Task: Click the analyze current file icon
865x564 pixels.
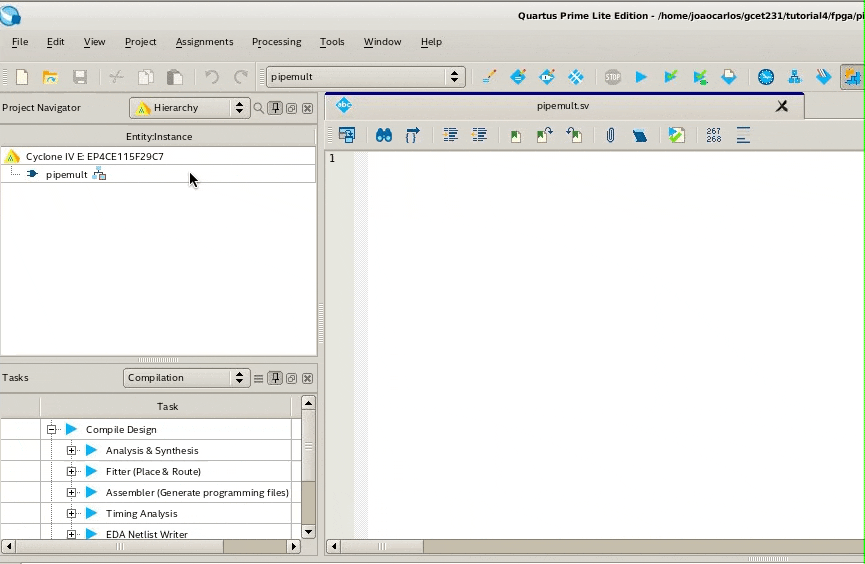Action: pyautogui.click(x=676, y=135)
